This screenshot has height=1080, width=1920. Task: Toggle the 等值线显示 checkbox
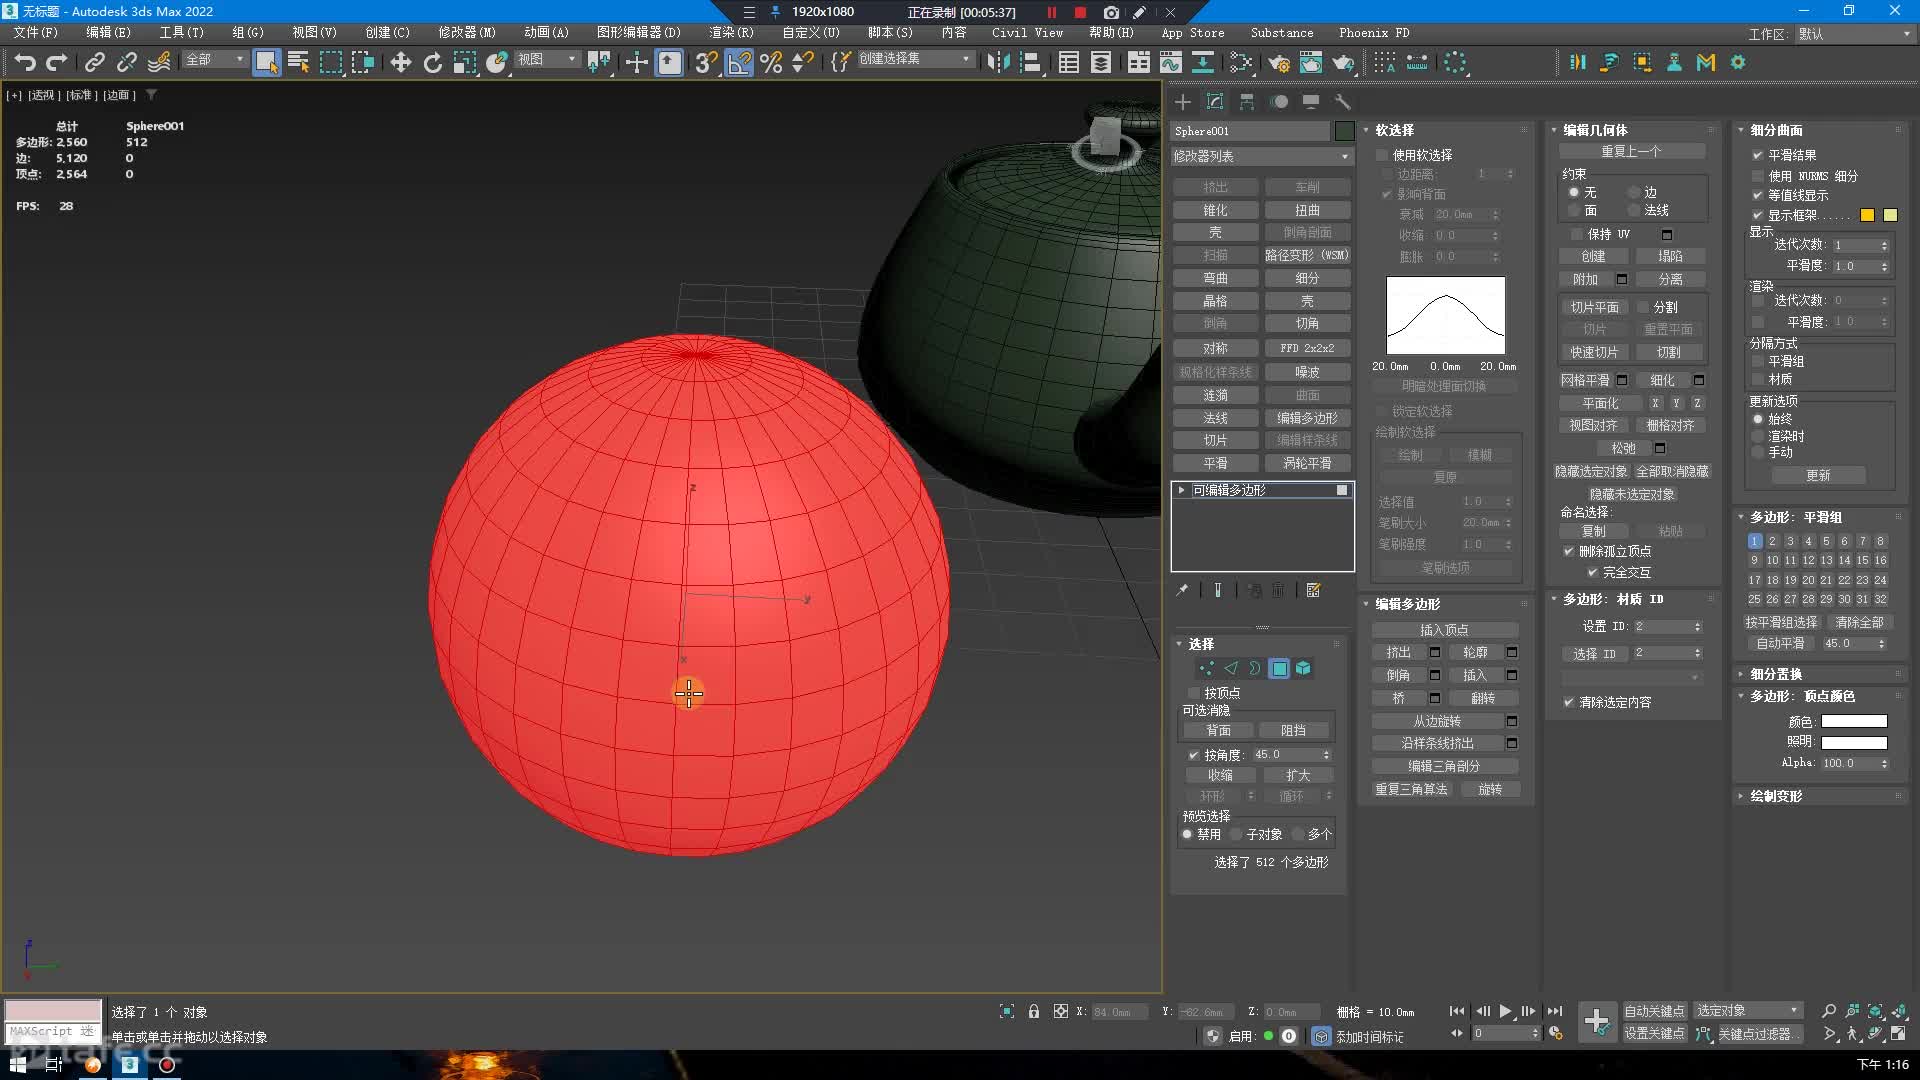pos(1757,195)
